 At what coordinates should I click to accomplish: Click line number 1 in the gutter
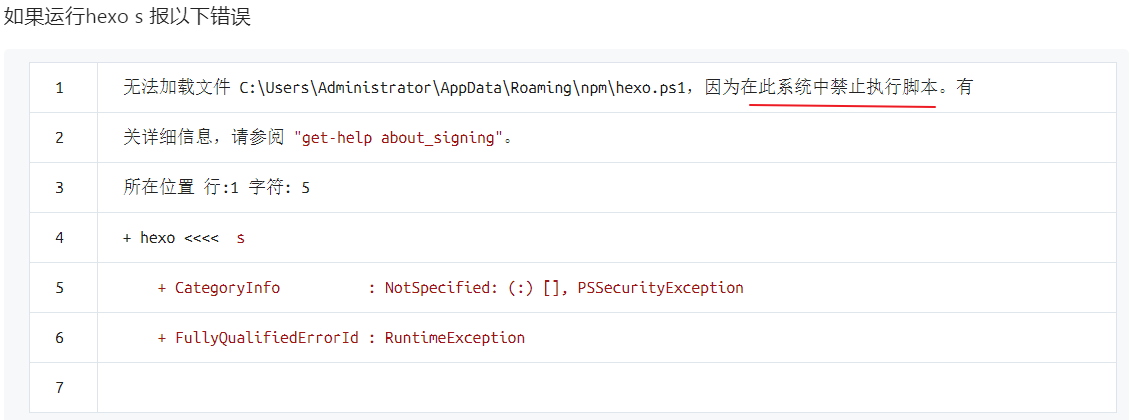[x=59, y=88]
